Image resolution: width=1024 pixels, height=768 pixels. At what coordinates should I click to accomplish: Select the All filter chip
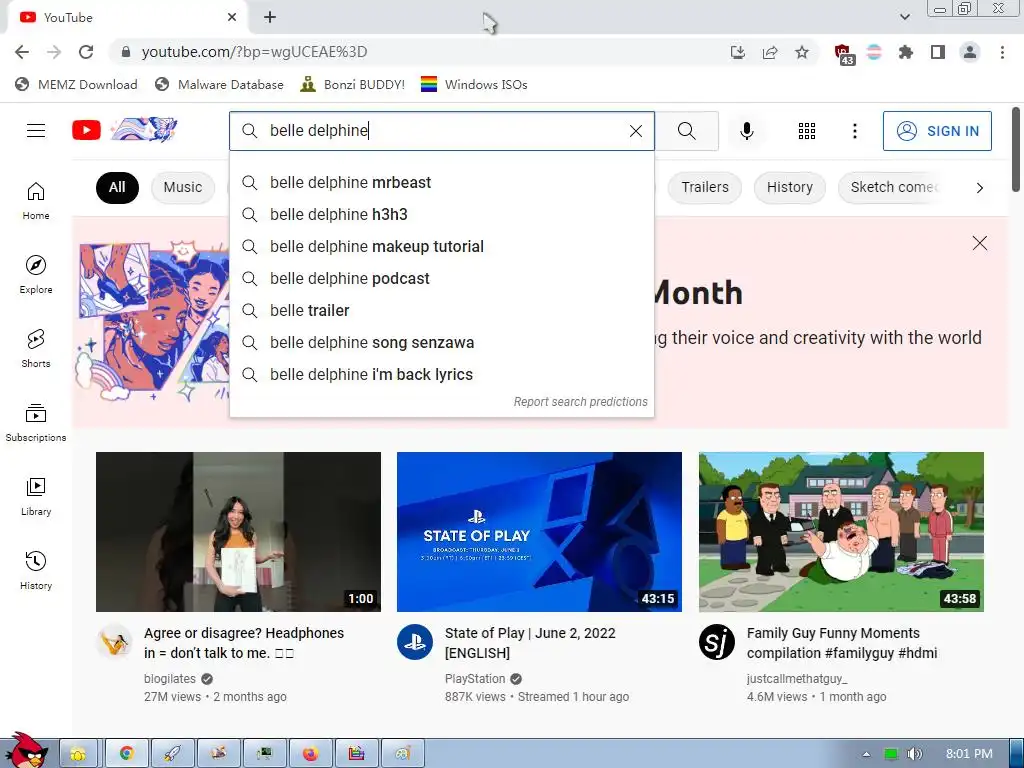(117, 187)
